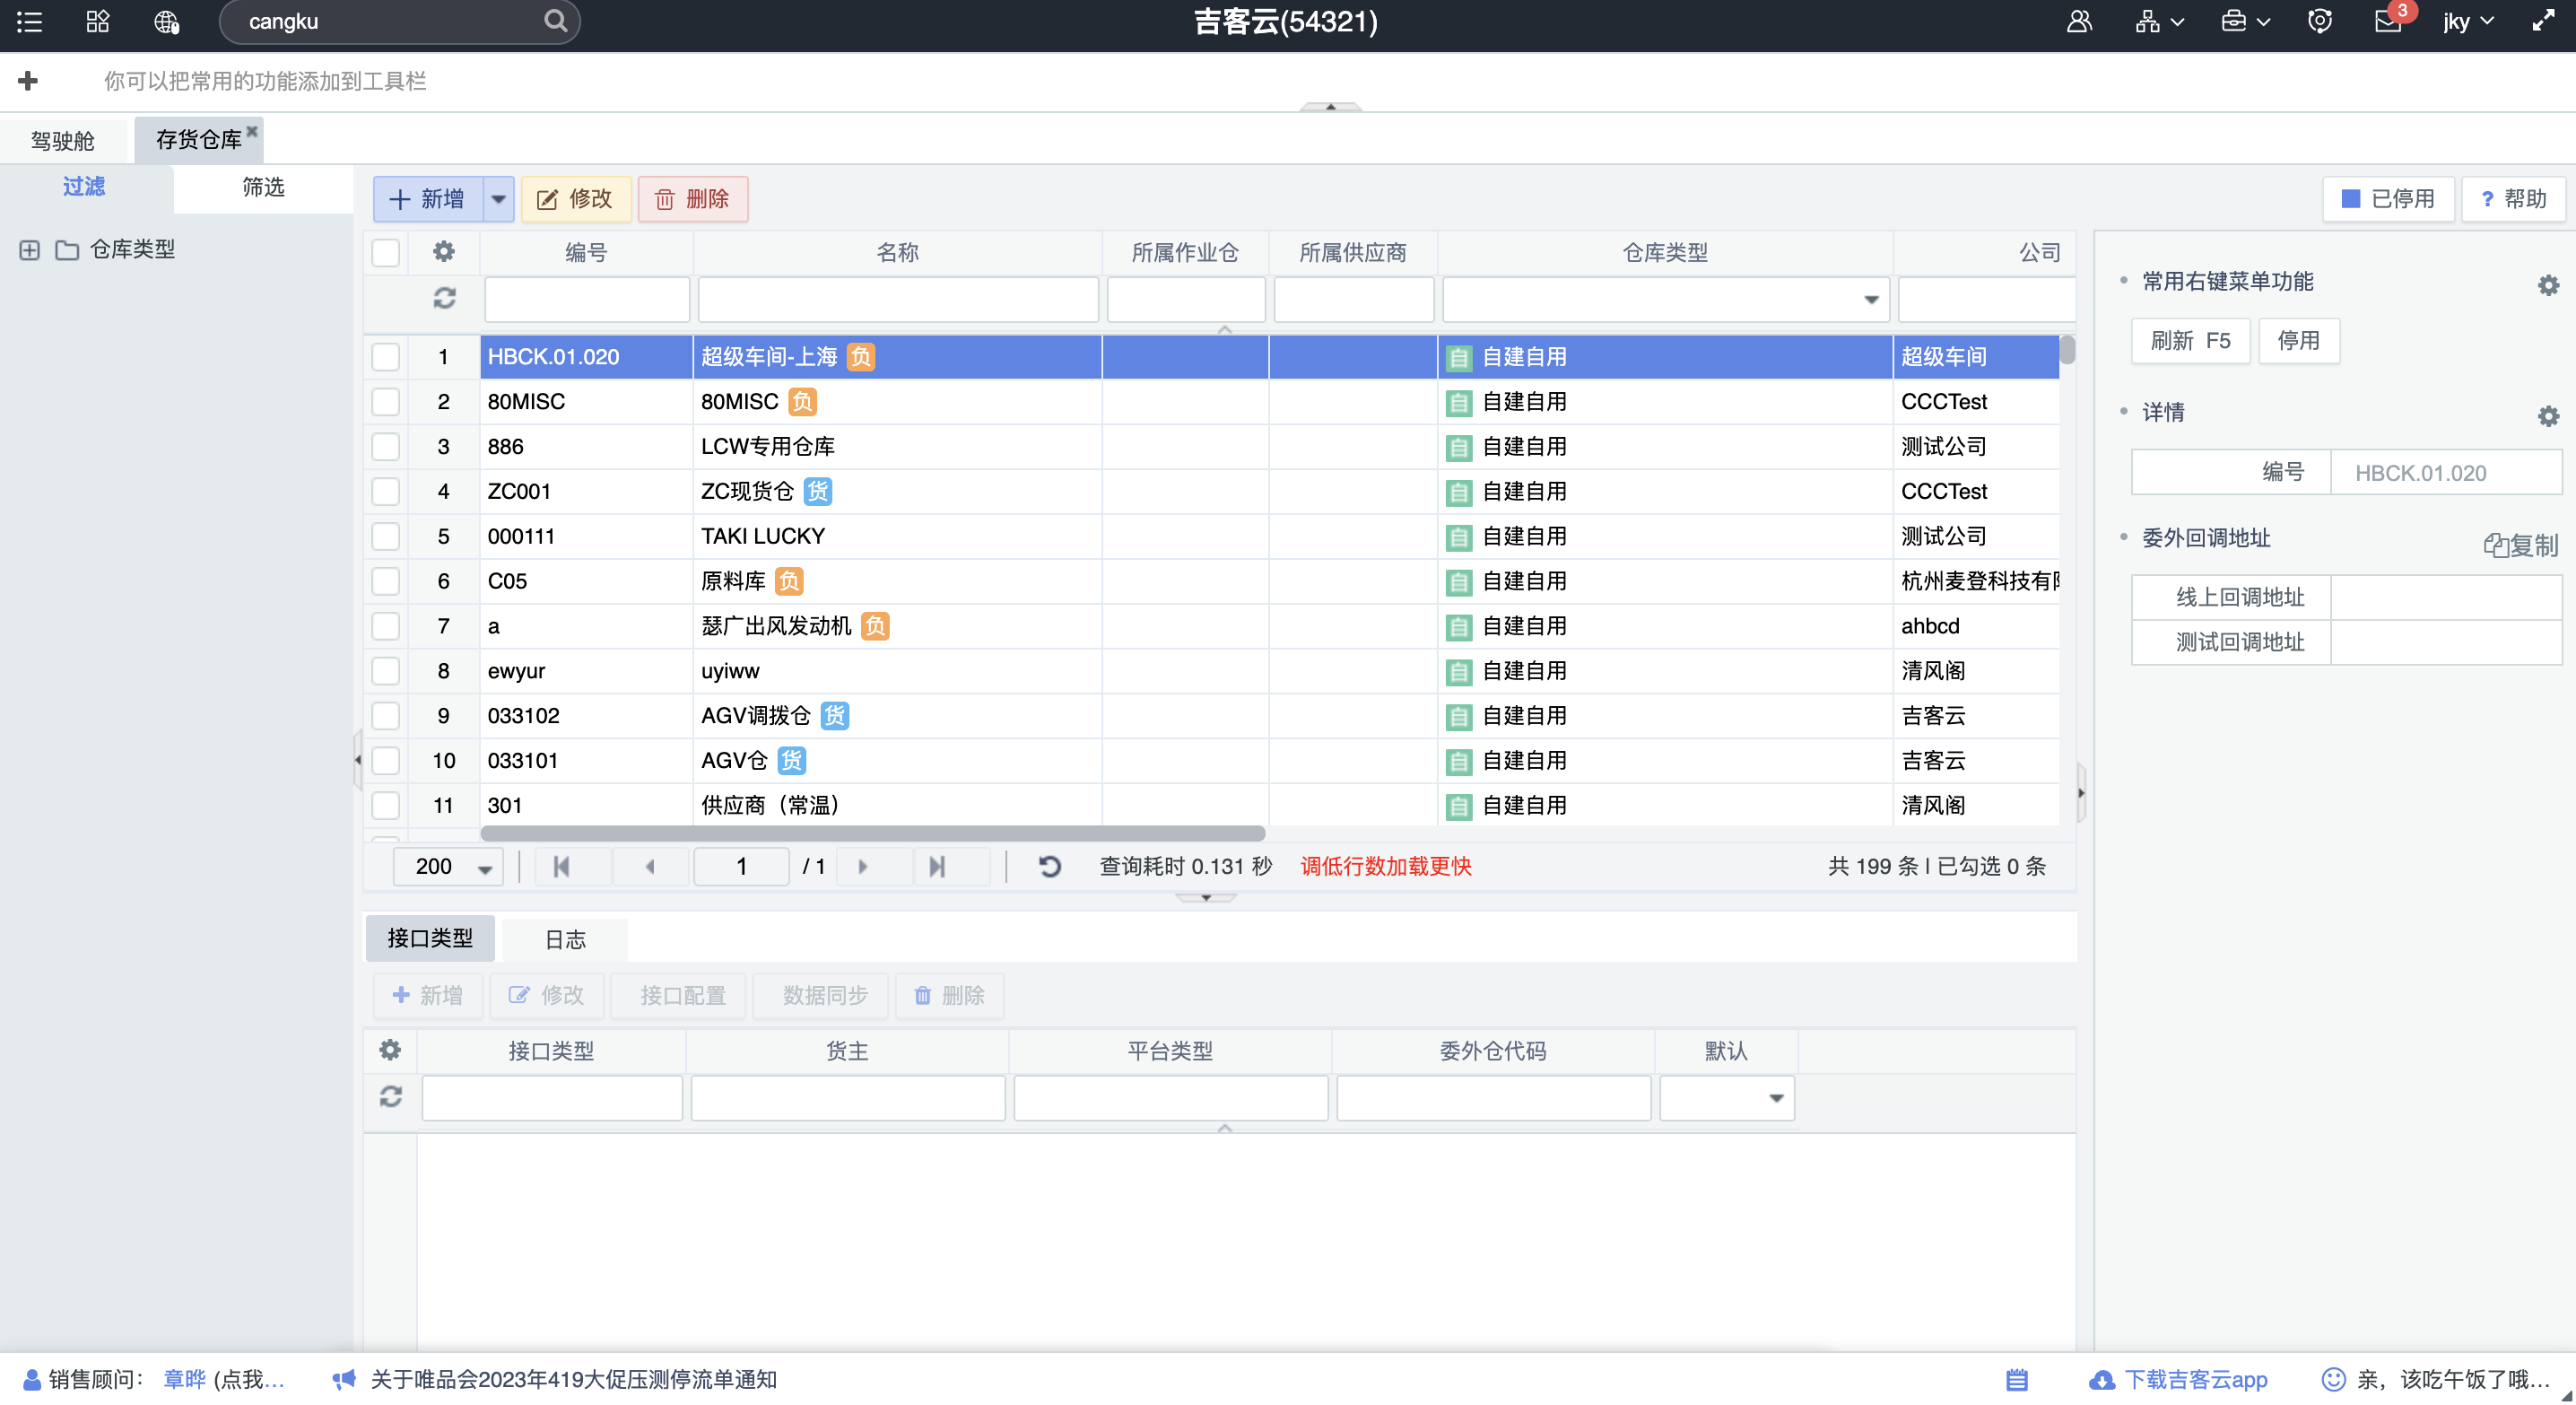
Task: Toggle fullscreen with the expand arrows icon
Action: pos(2543,21)
